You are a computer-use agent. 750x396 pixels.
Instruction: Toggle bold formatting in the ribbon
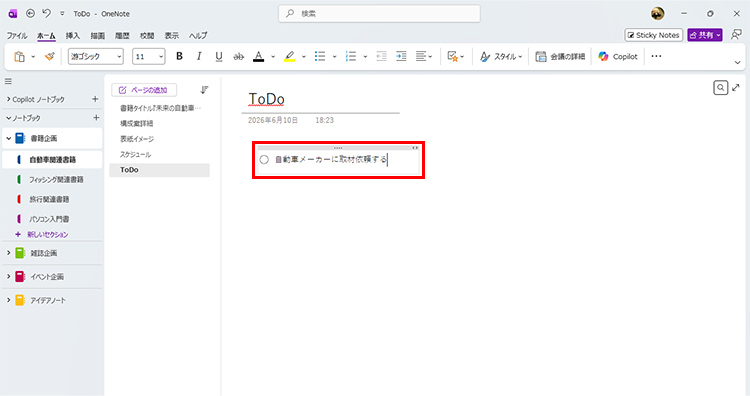click(179, 56)
